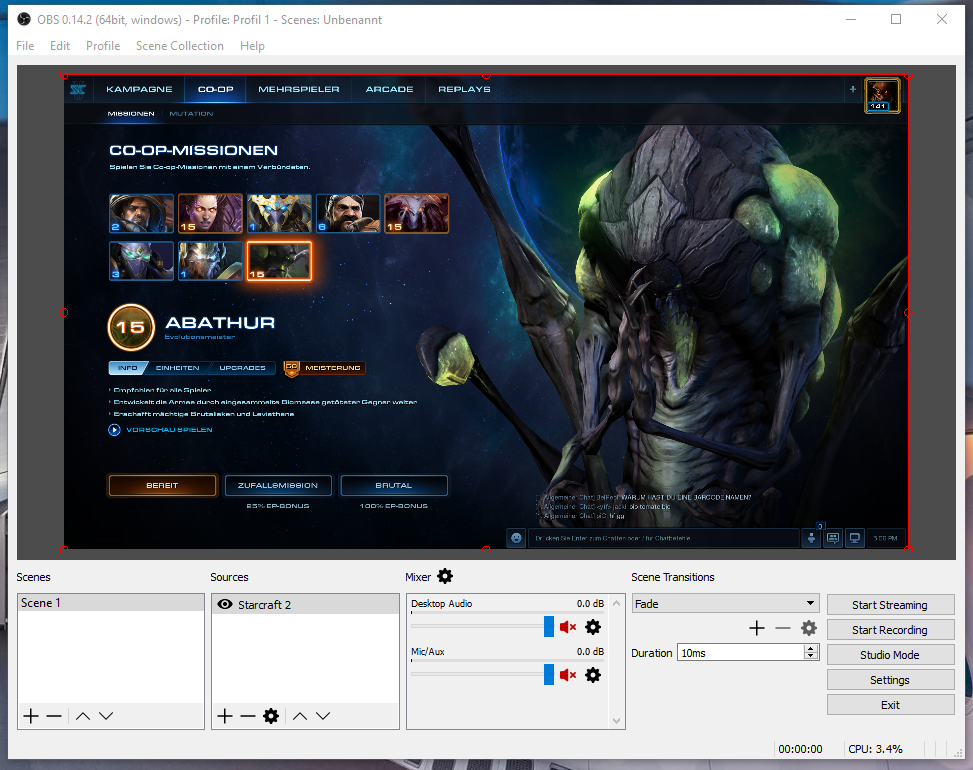
Task: Move scene up arrow
Action: (83, 716)
